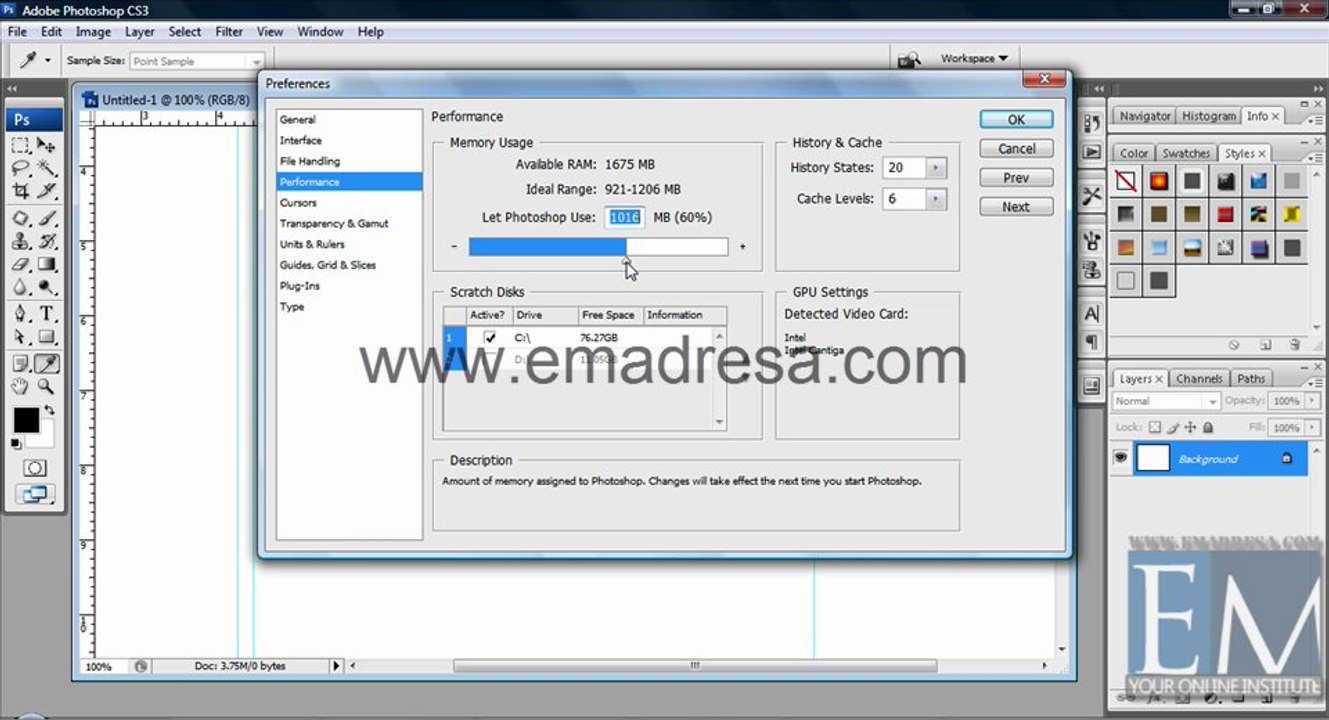Go to Prev preferences page
This screenshot has width=1329, height=720.
[x=1016, y=178]
